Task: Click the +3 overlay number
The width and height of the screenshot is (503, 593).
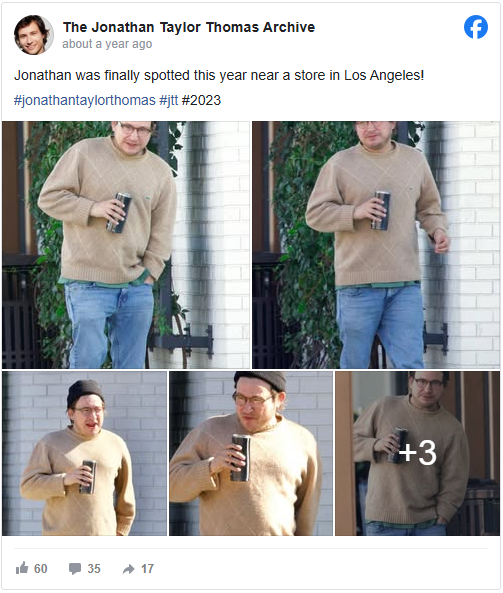Action: [418, 452]
